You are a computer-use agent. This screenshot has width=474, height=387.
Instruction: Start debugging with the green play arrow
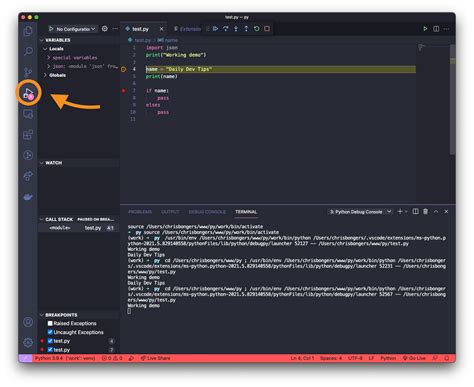click(51, 29)
